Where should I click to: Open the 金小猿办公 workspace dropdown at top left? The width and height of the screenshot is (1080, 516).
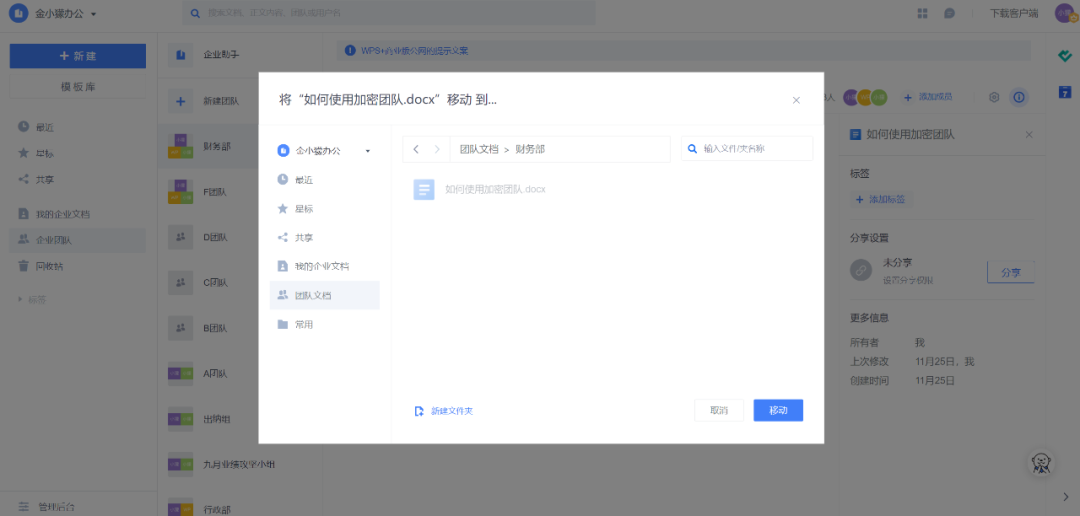(55, 13)
